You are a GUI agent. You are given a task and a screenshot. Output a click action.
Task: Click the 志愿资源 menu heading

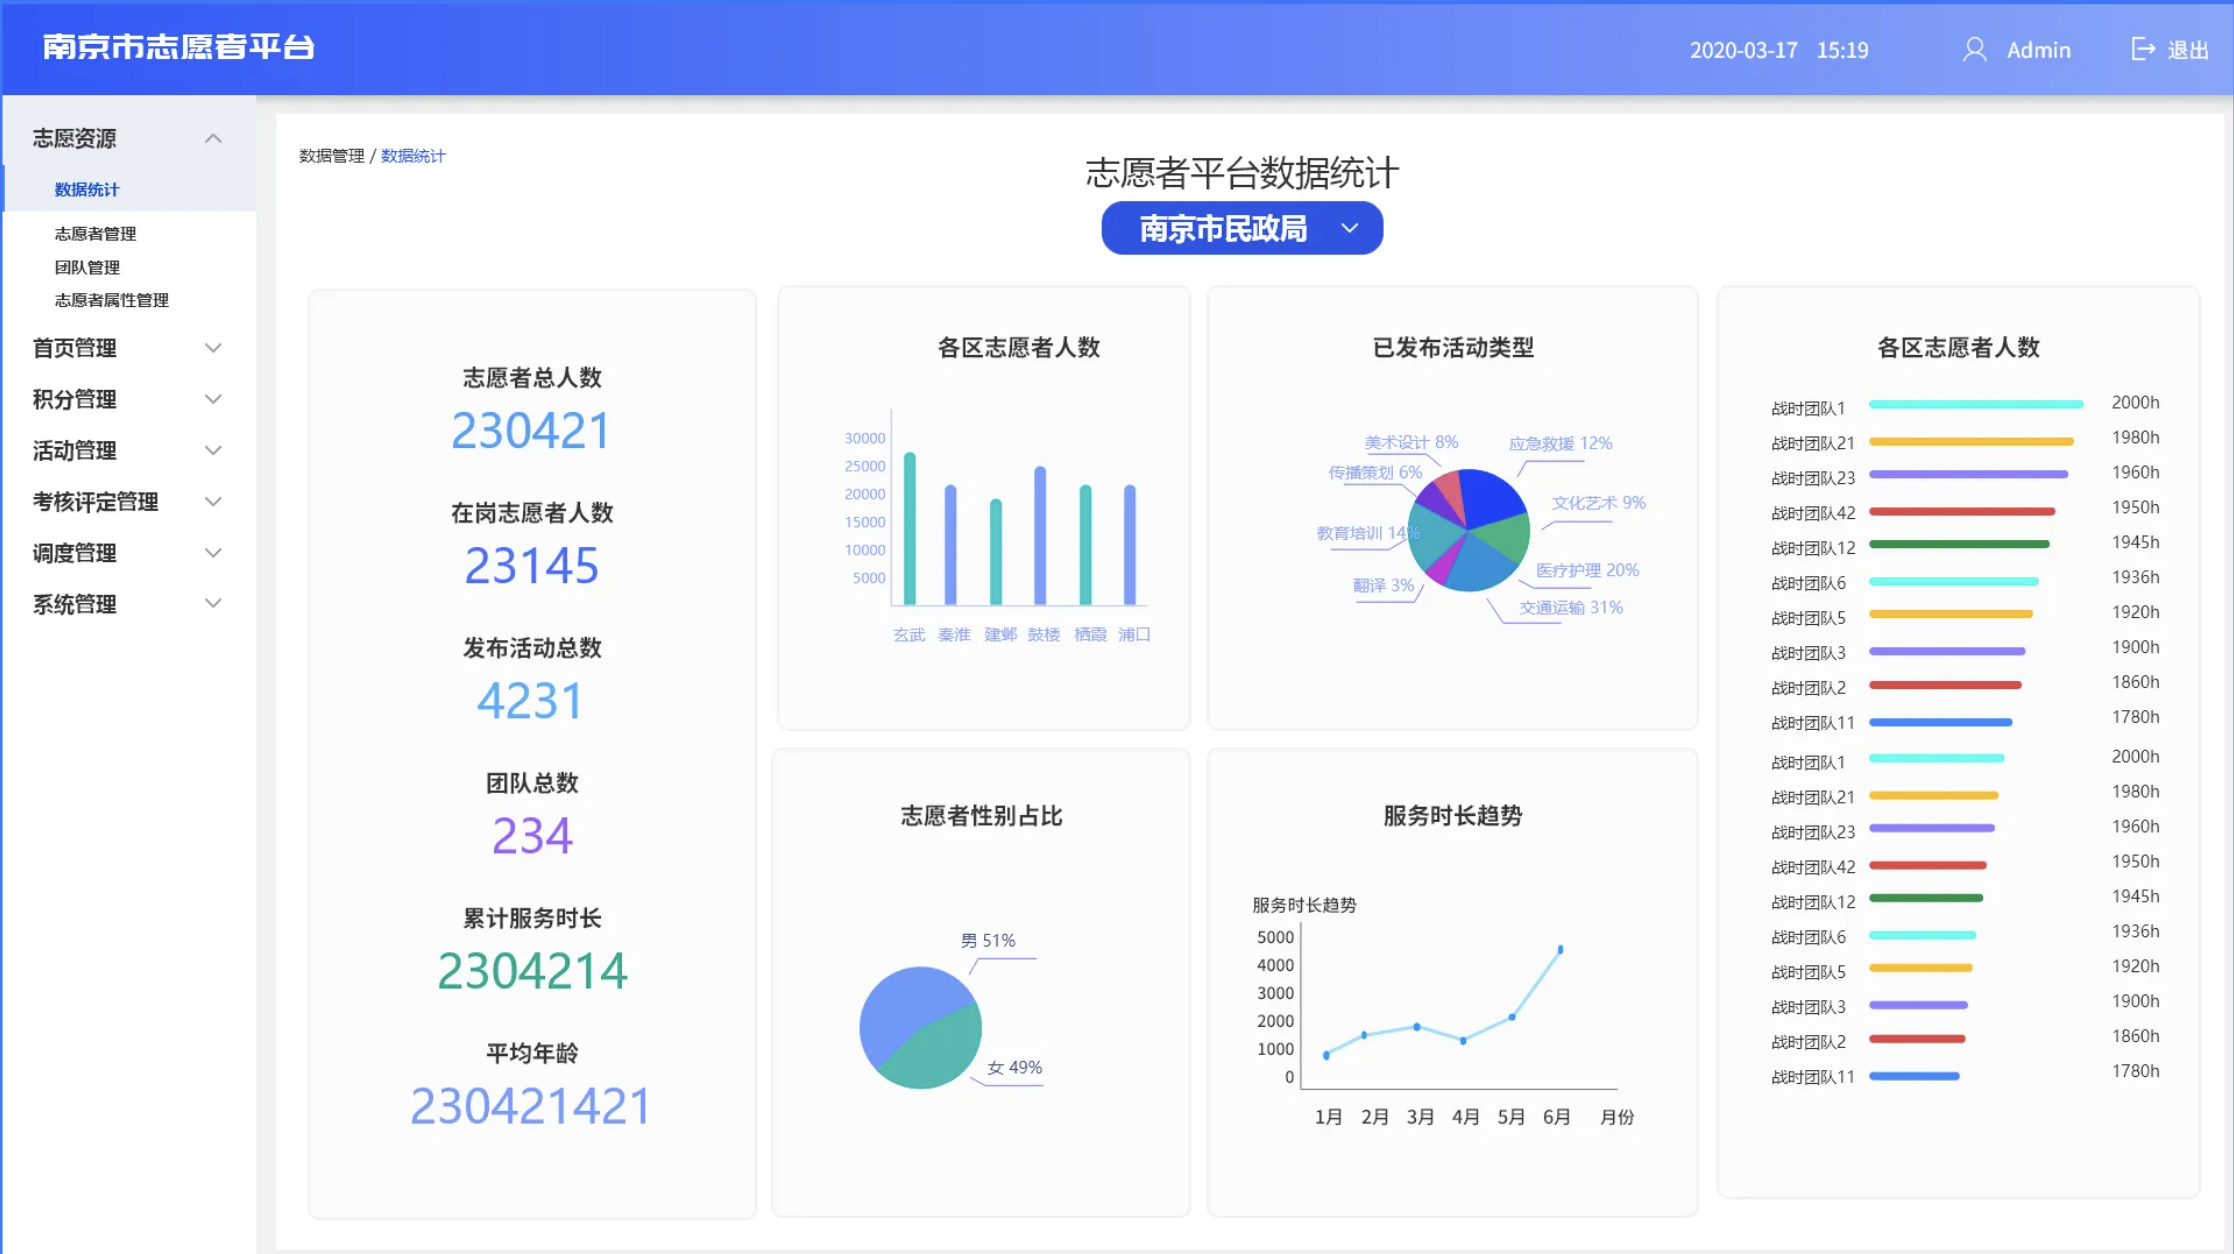(x=74, y=138)
